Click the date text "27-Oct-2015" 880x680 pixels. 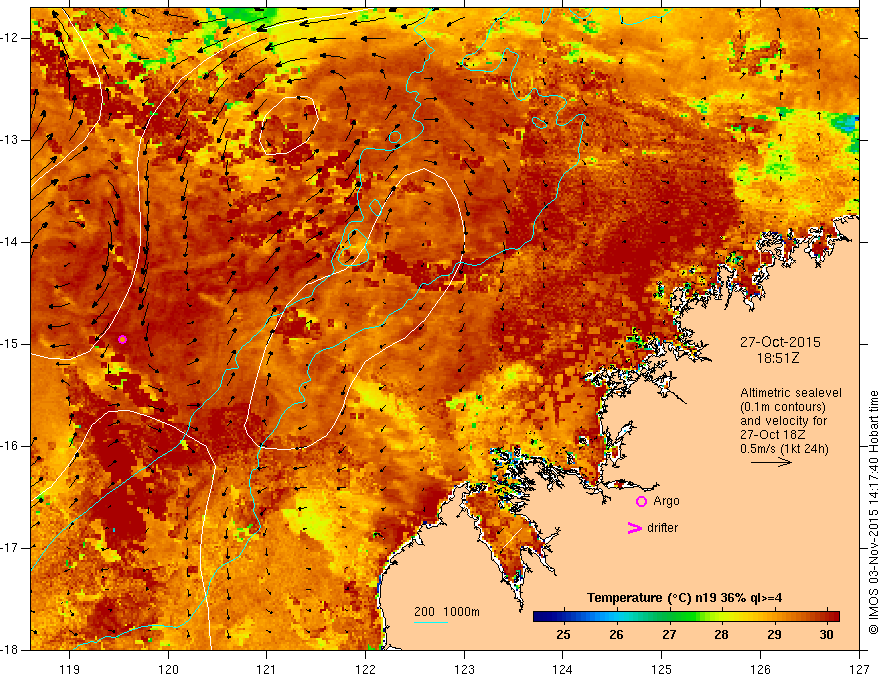[780, 342]
